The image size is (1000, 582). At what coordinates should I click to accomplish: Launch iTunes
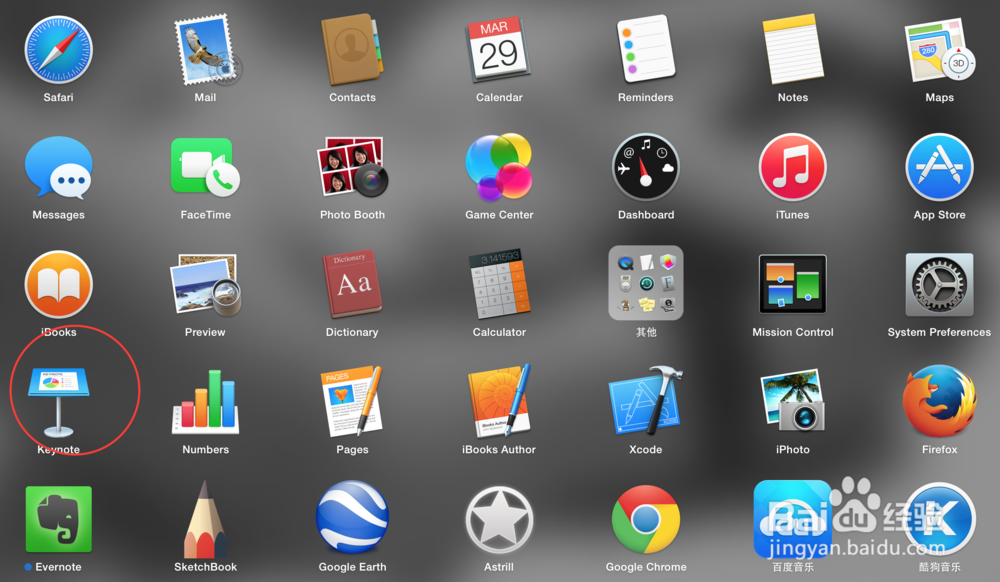coord(793,167)
